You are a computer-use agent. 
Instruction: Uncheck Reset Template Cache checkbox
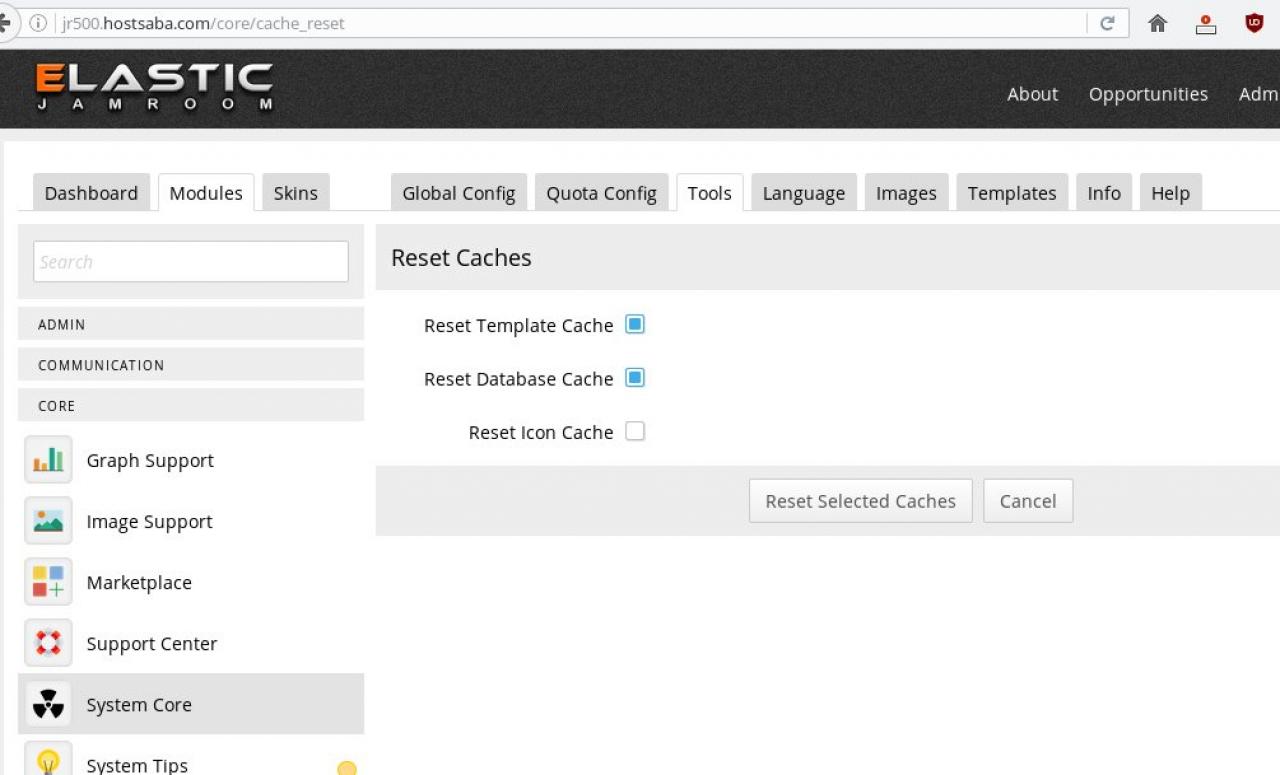pyautogui.click(x=635, y=324)
